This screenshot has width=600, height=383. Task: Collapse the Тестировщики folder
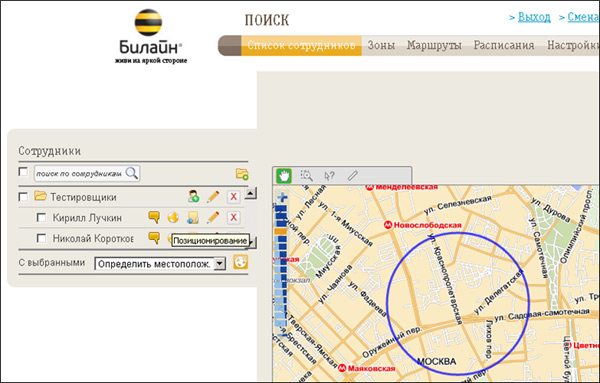click(40, 196)
